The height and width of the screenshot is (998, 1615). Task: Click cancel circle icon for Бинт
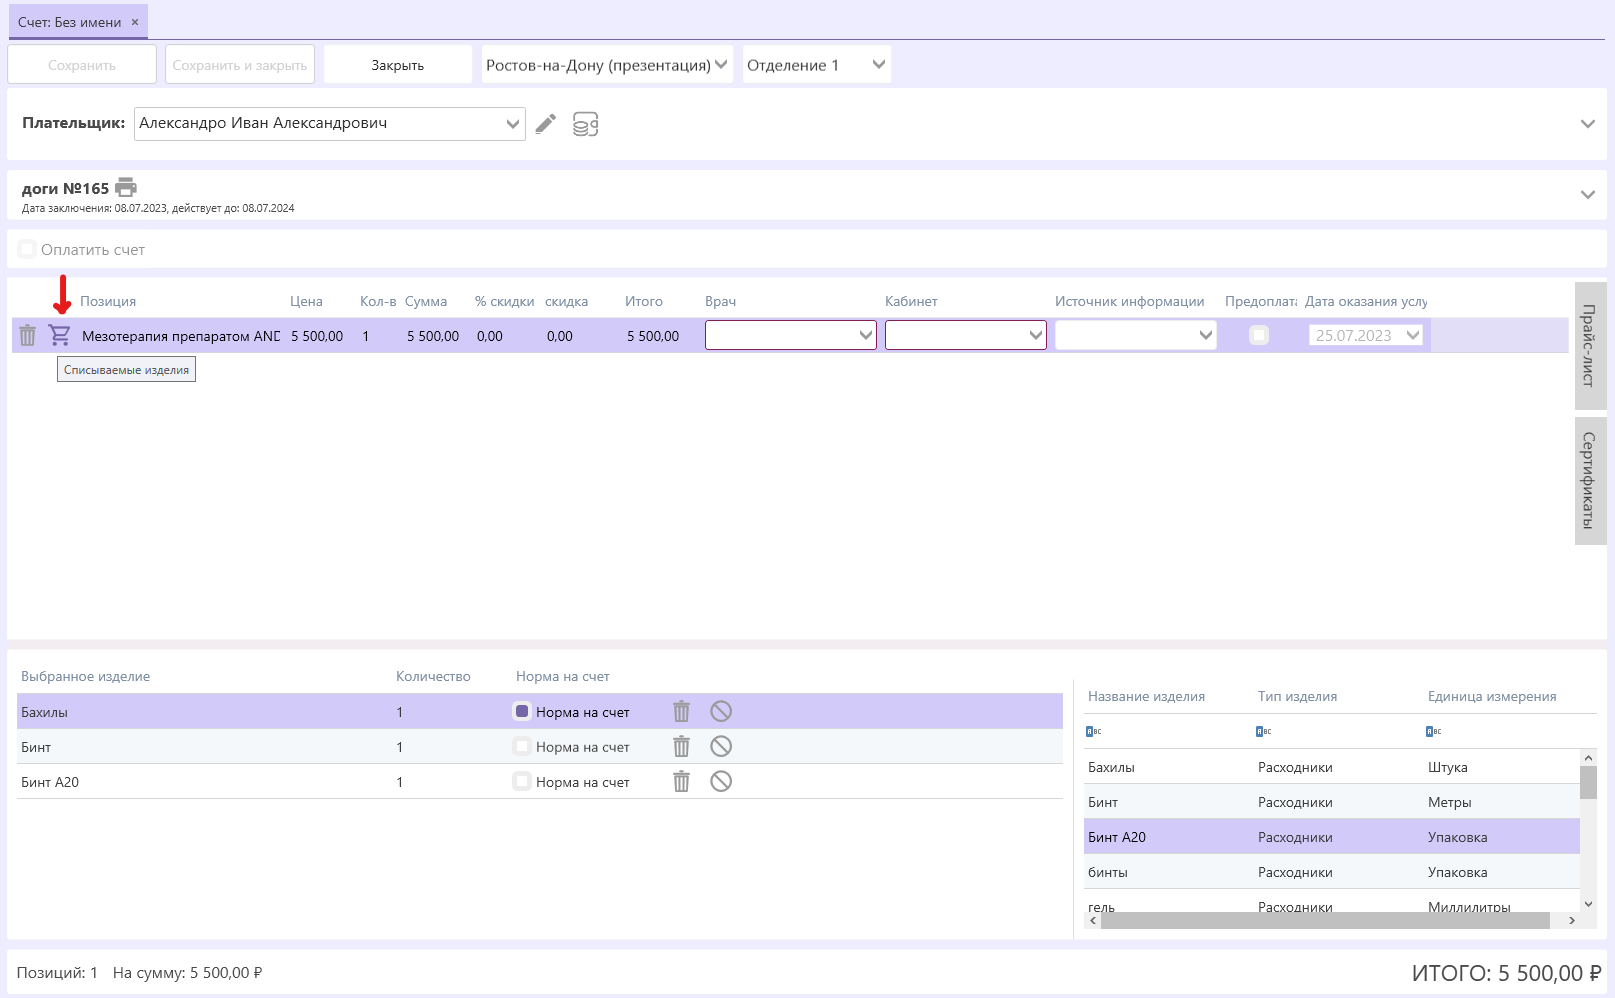tap(721, 746)
